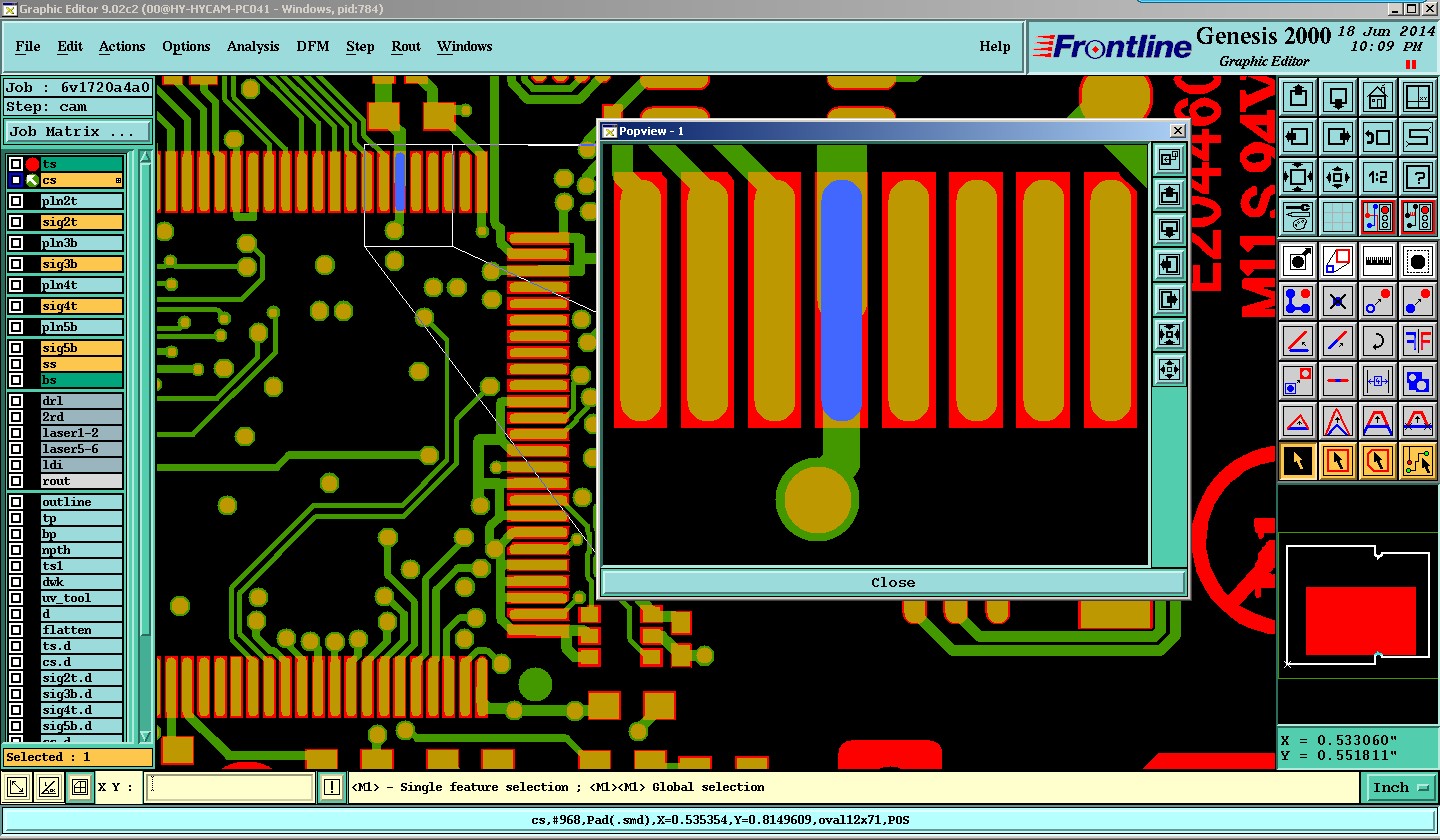Click the layer list vertical scrollbar
Viewport: 1440px width, 840px height.
[146, 400]
